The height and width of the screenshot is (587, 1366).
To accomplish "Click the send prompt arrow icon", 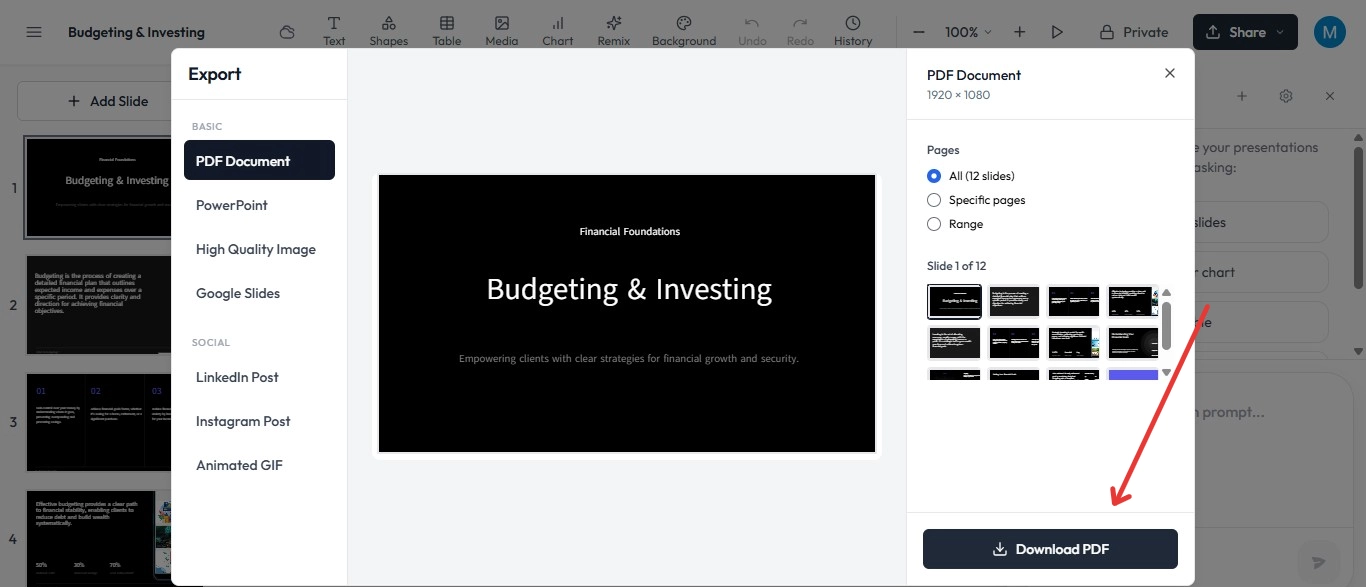I will tap(1318, 562).
